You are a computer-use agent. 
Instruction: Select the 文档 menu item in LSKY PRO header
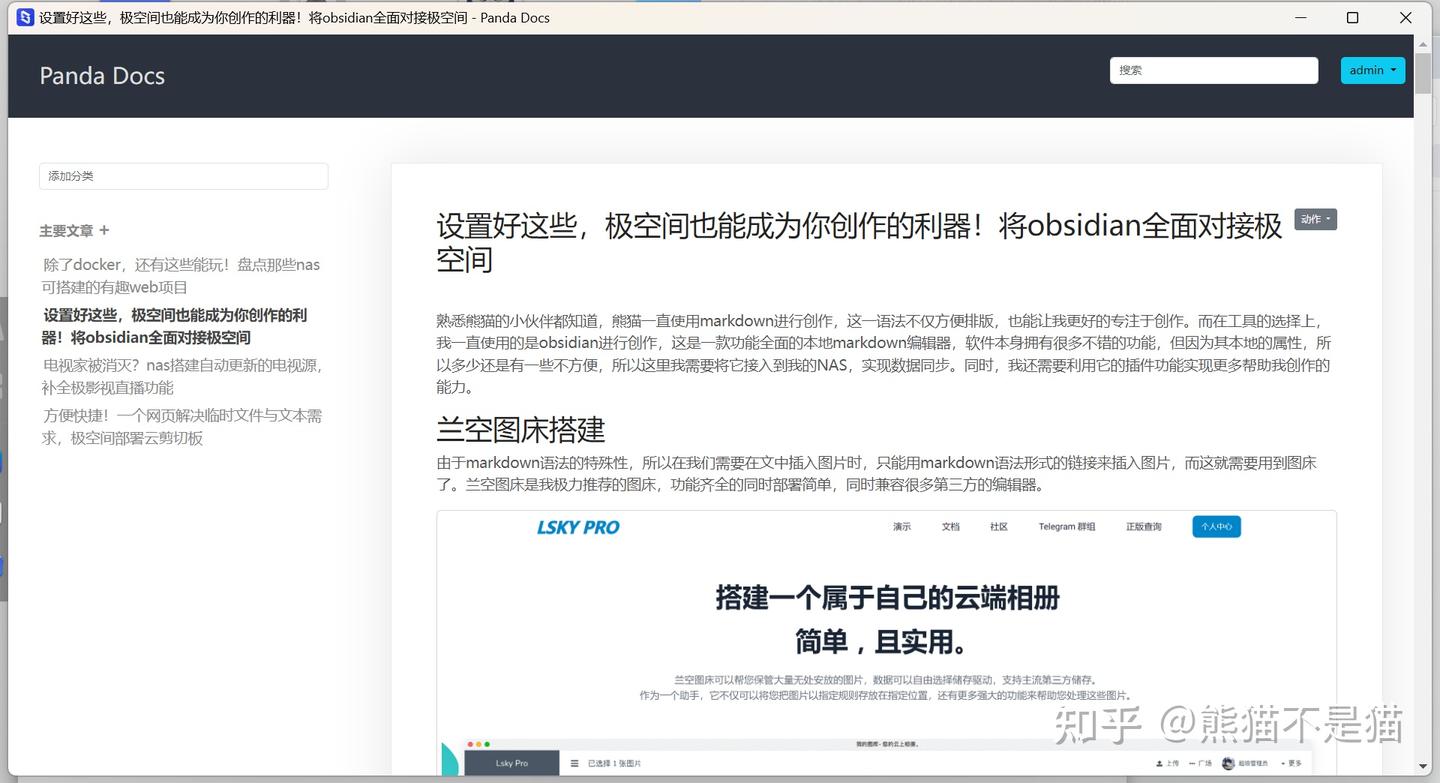click(949, 526)
